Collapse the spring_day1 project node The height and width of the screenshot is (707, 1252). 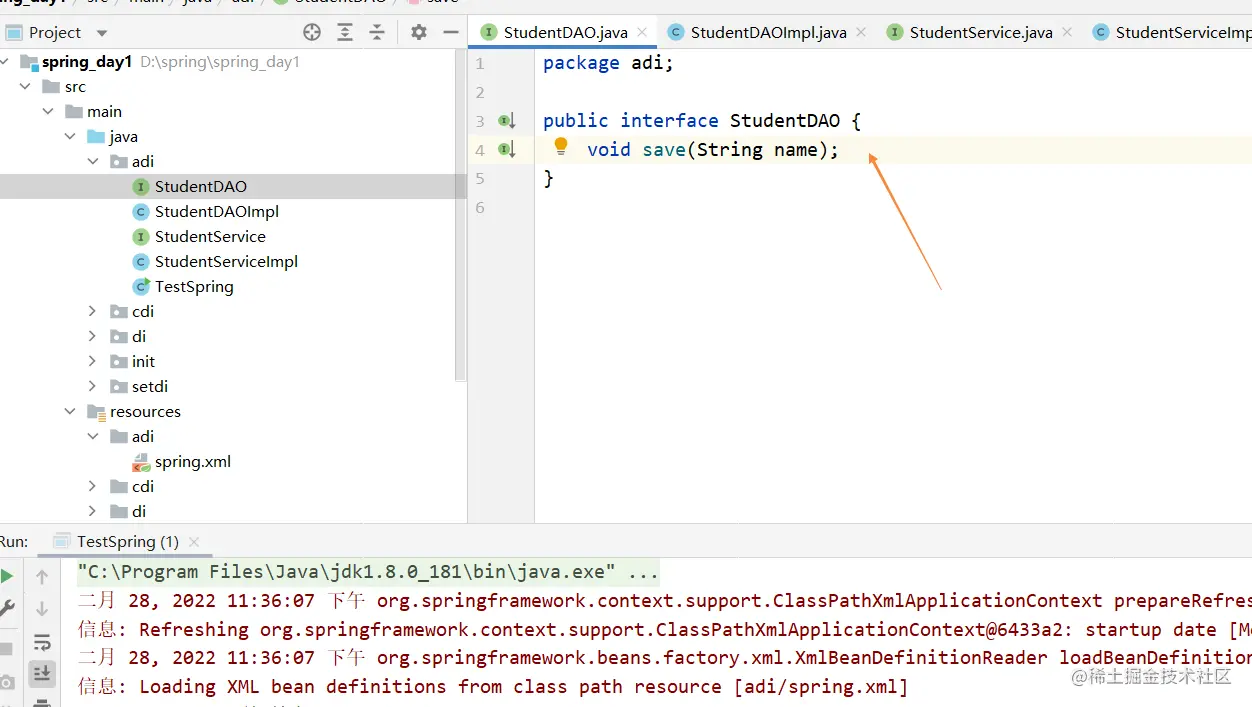click(x=6, y=62)
